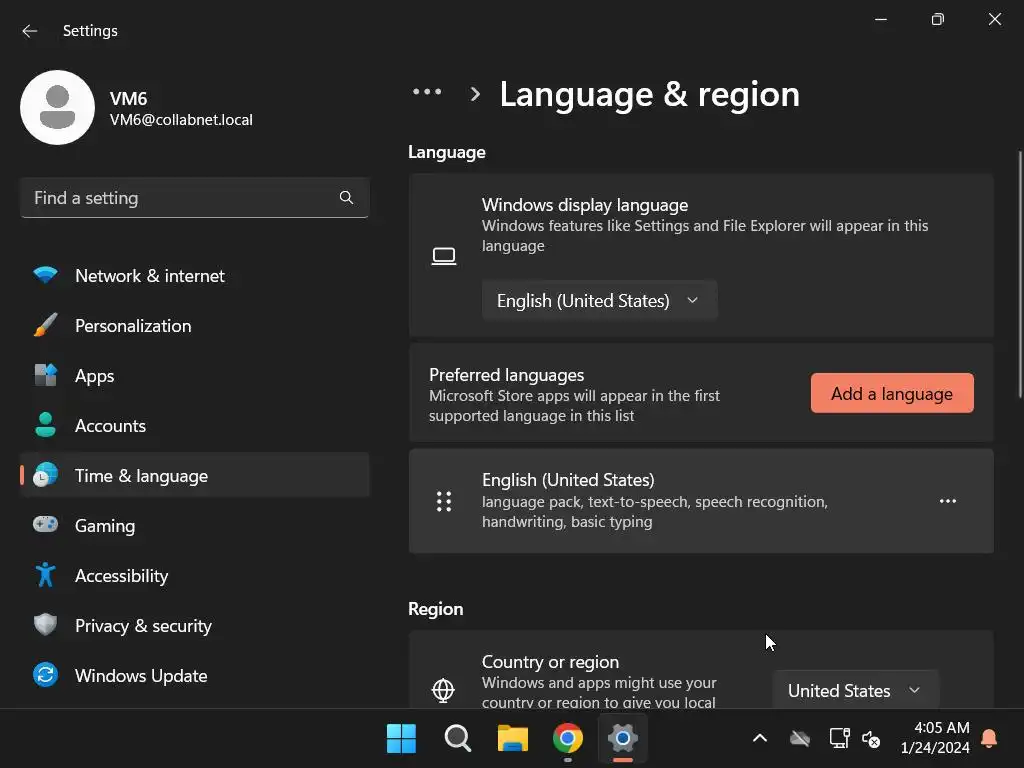
Task: Click into Find a setting search box
Action: (195, 197)
